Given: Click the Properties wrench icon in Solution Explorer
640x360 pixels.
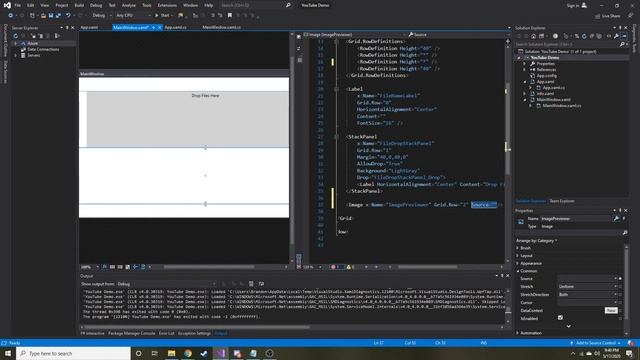Looking at the screenshot, I should (616, 36).
